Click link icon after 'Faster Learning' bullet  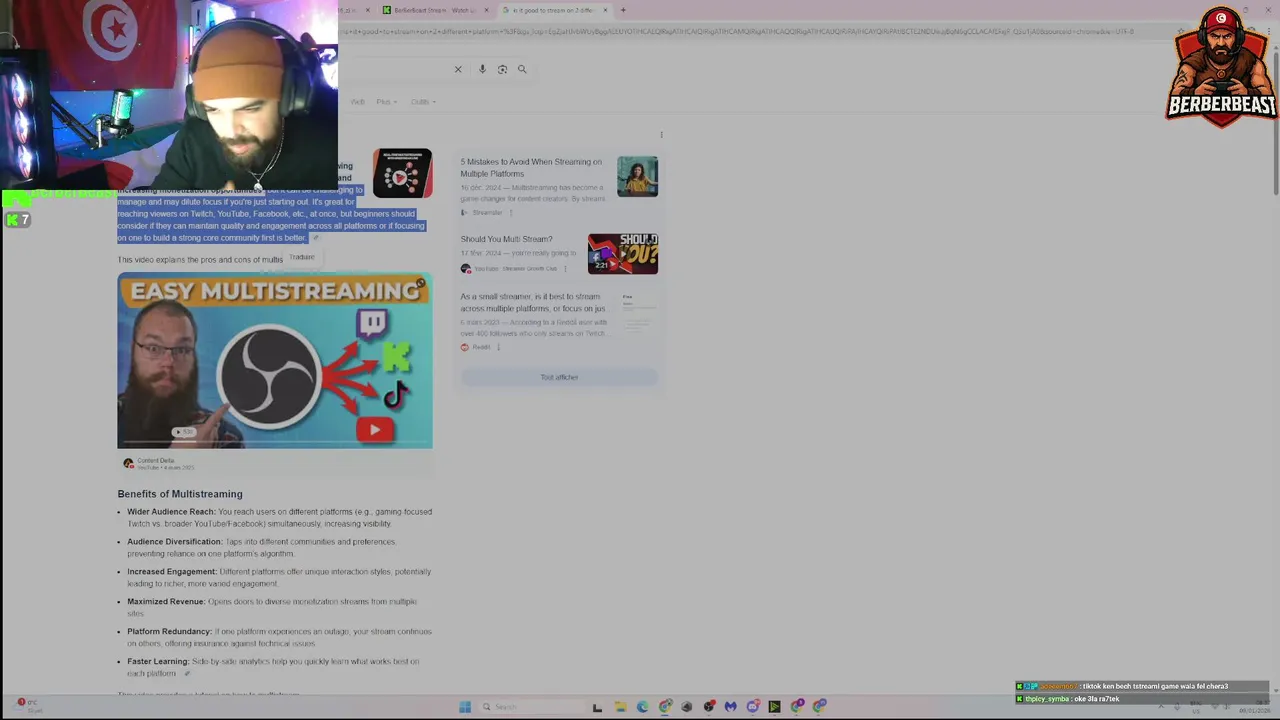[186, 674]
